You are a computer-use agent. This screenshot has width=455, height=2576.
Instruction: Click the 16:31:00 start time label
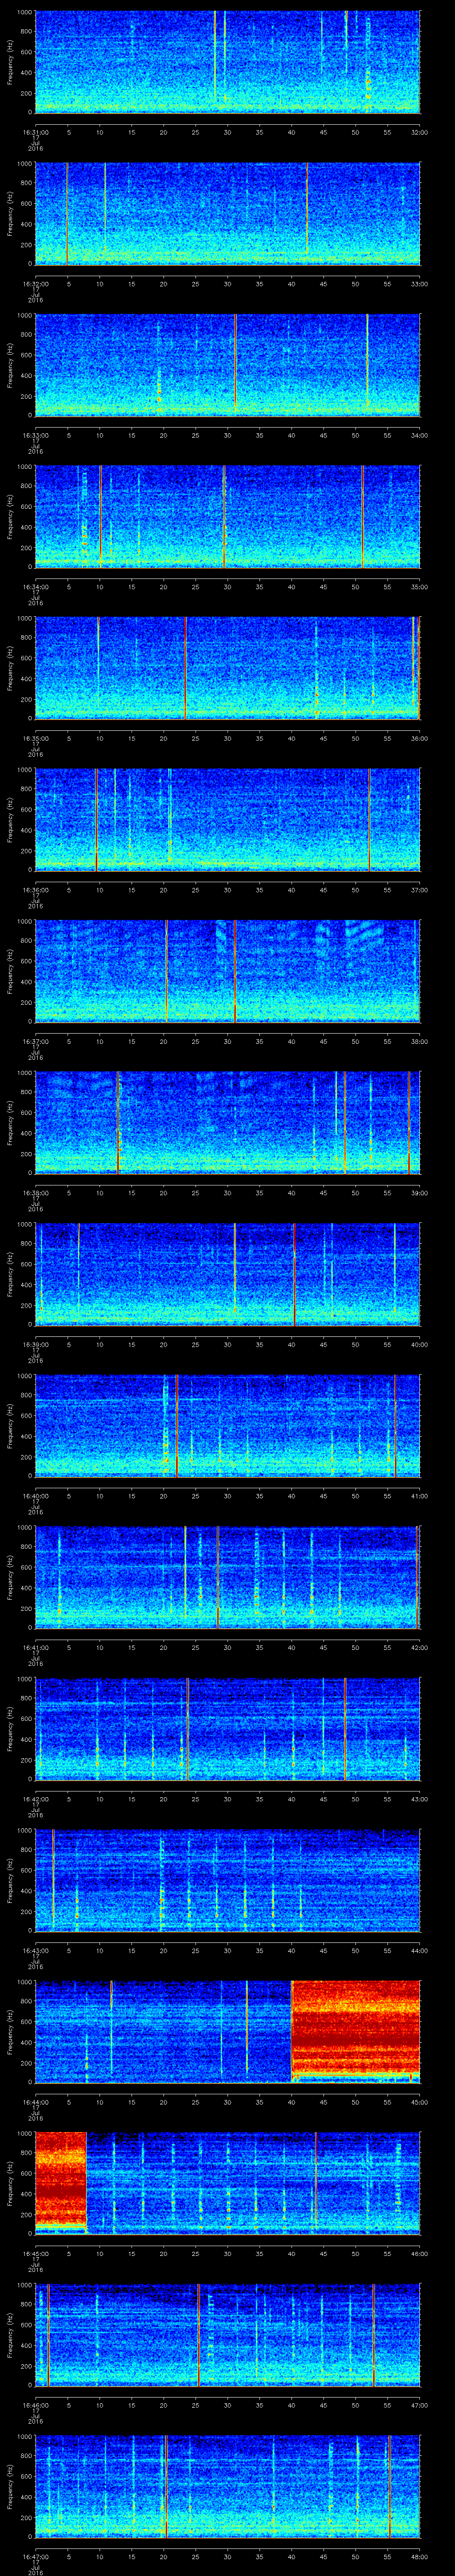pos(35,131)
